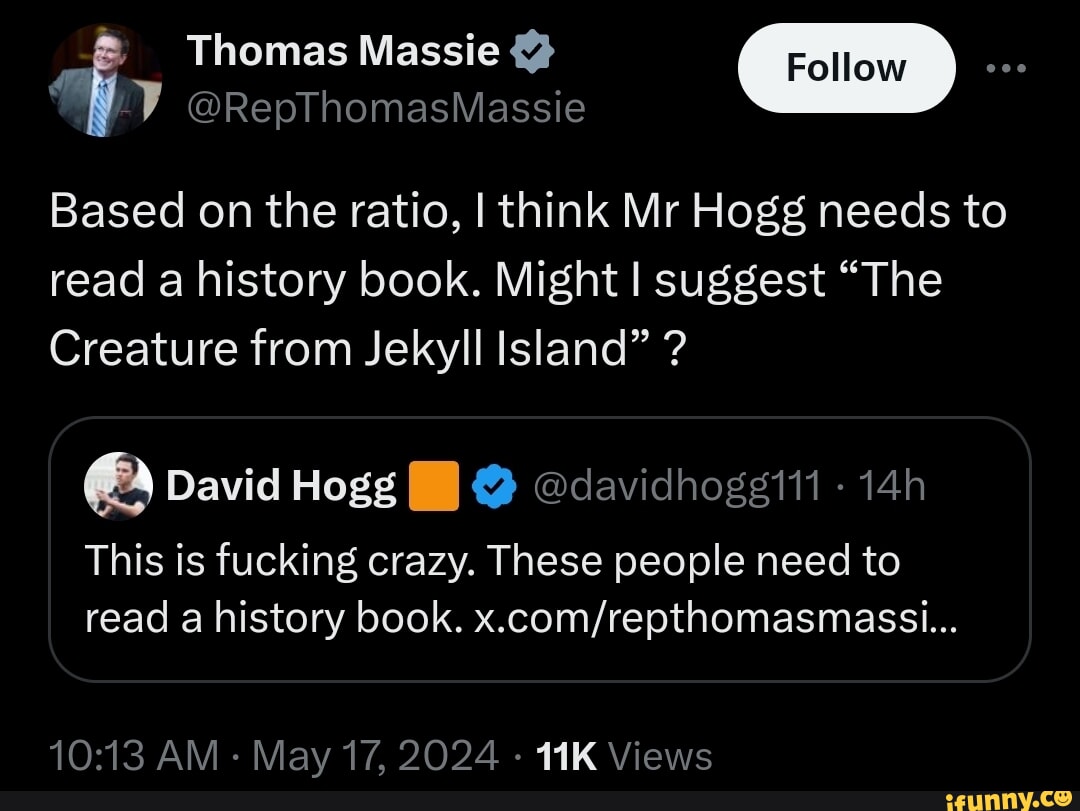Click the 10:13 AM post time
Screen dimensions: 1080x811
[133, 755]
